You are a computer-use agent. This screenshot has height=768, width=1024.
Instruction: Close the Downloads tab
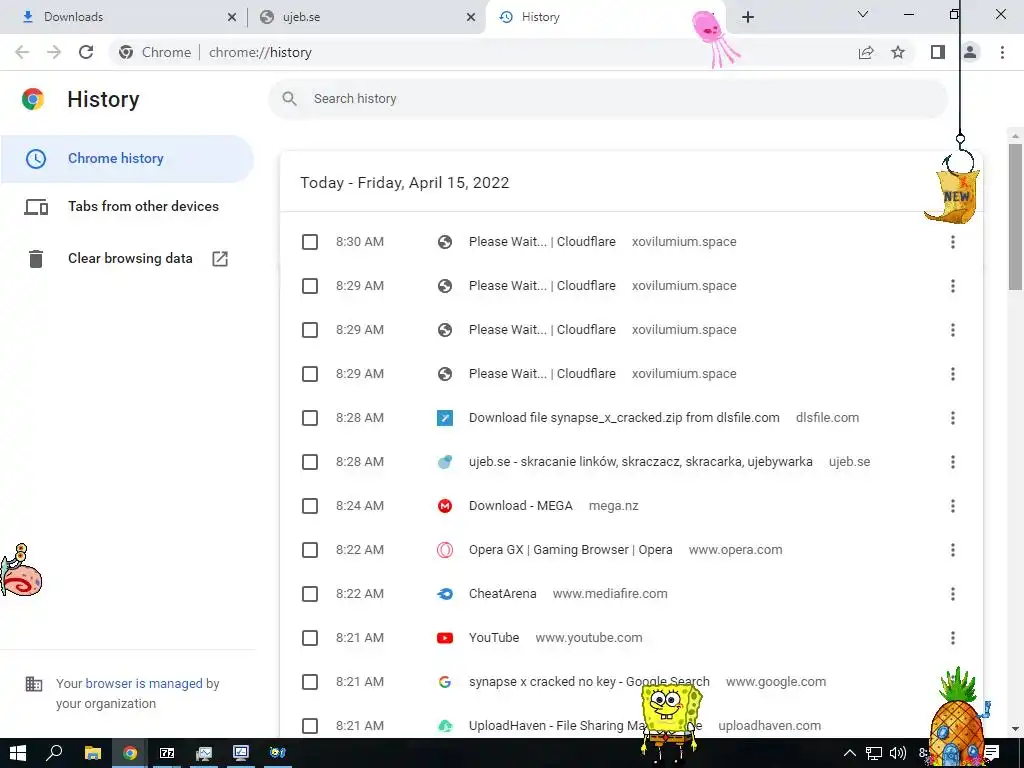[x=232, y=17]
